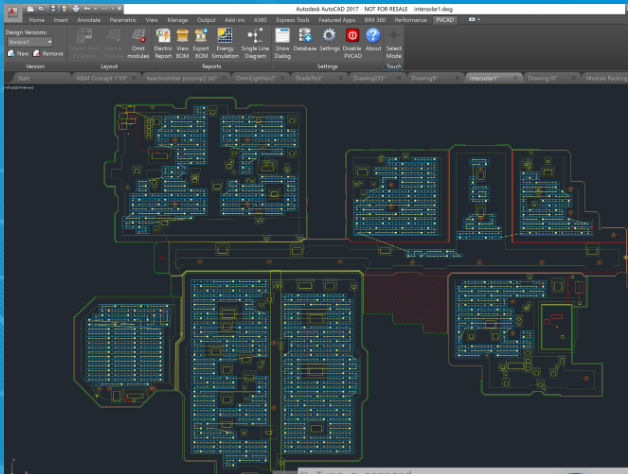The height and width of the screenshot is (474, 628).
Task: Click the New version button
Action: point(19,53)
